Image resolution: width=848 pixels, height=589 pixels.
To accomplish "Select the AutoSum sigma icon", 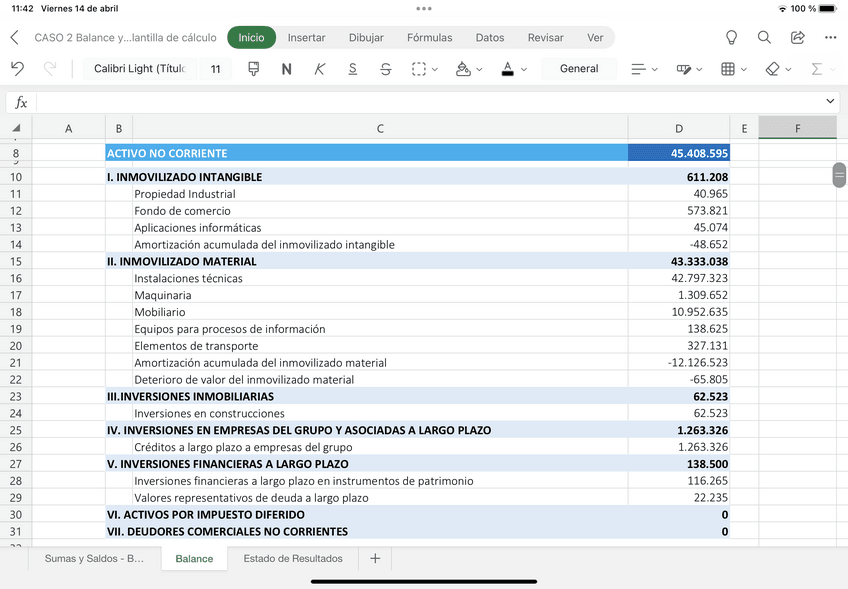I will tap(818, 68).
